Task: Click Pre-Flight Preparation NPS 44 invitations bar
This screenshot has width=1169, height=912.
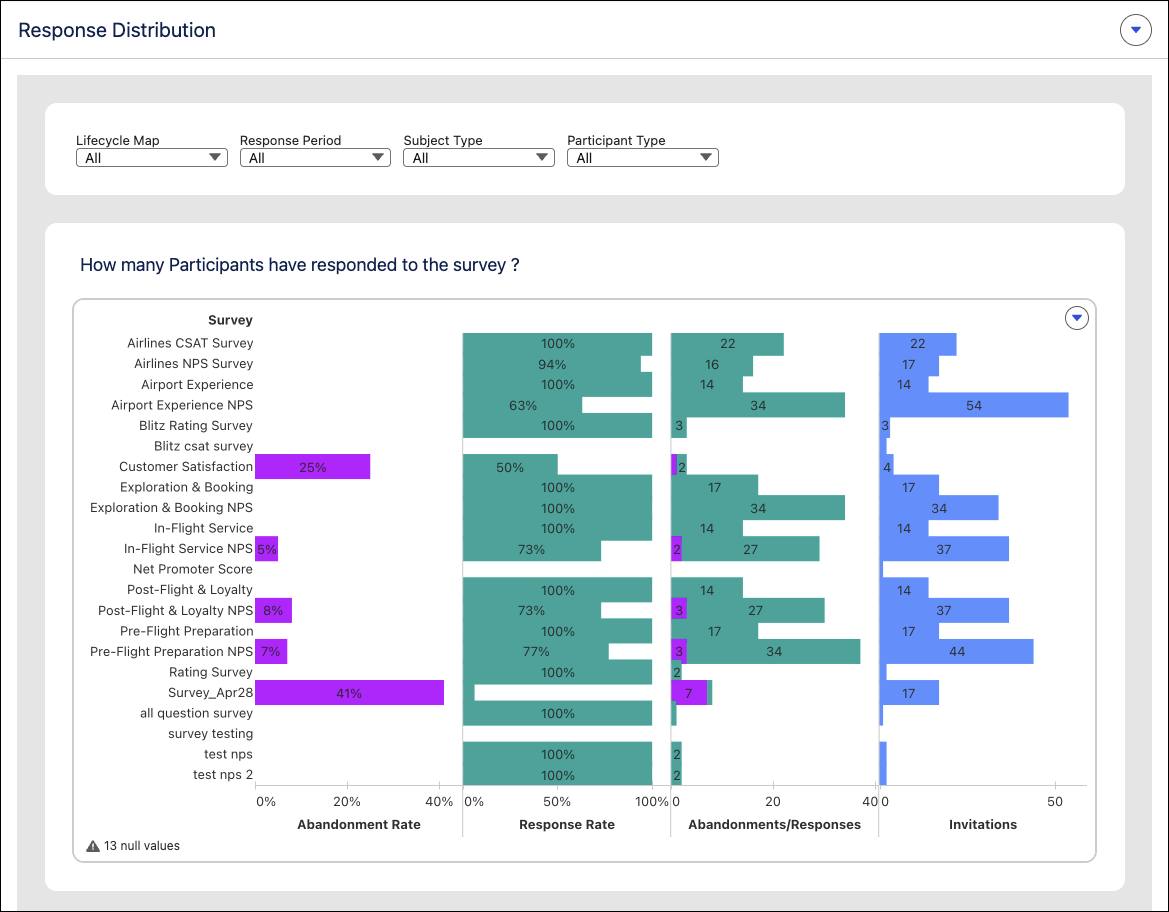Action: [x=957, y=652]
